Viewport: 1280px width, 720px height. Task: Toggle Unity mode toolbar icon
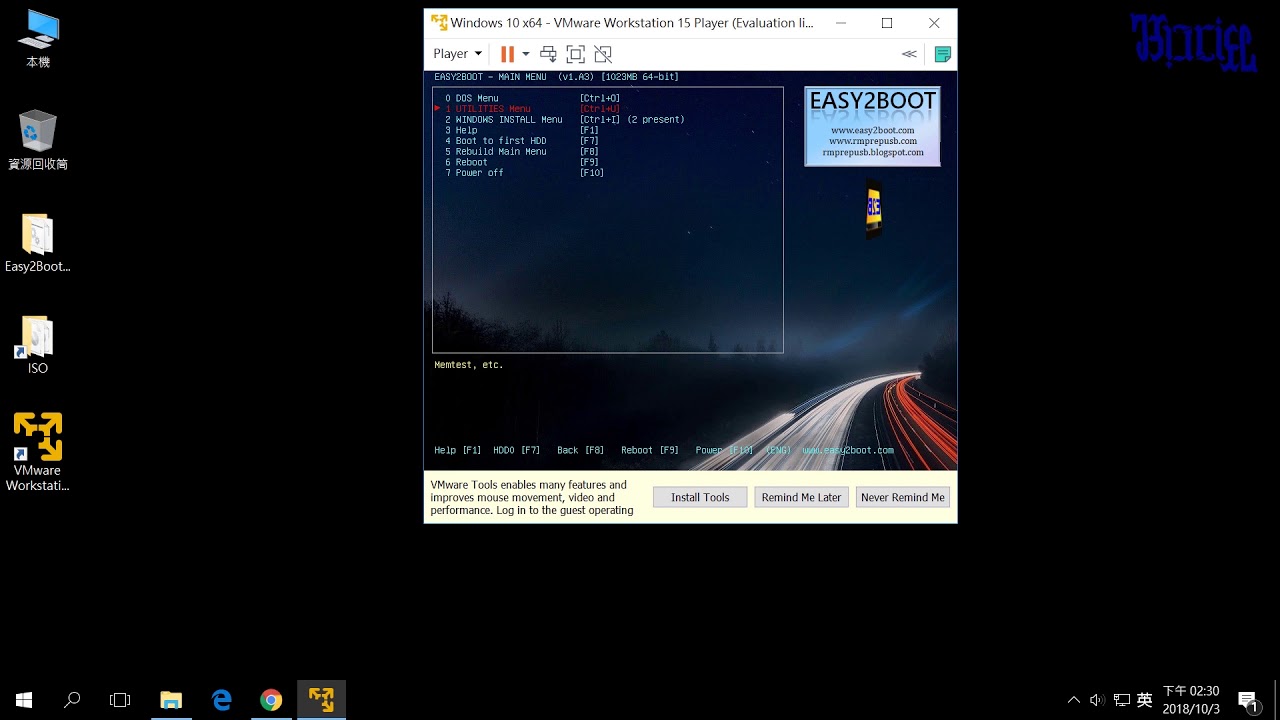pos(602,54)
